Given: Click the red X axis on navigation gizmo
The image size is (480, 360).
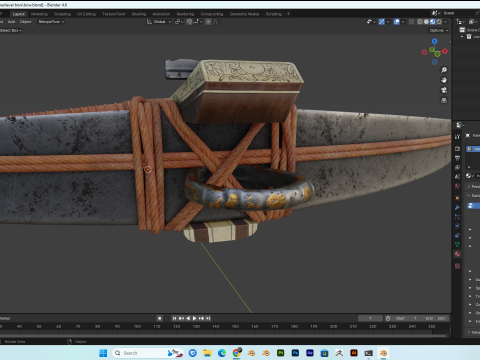Looking at the screenshot, I should tap(445, 51).
